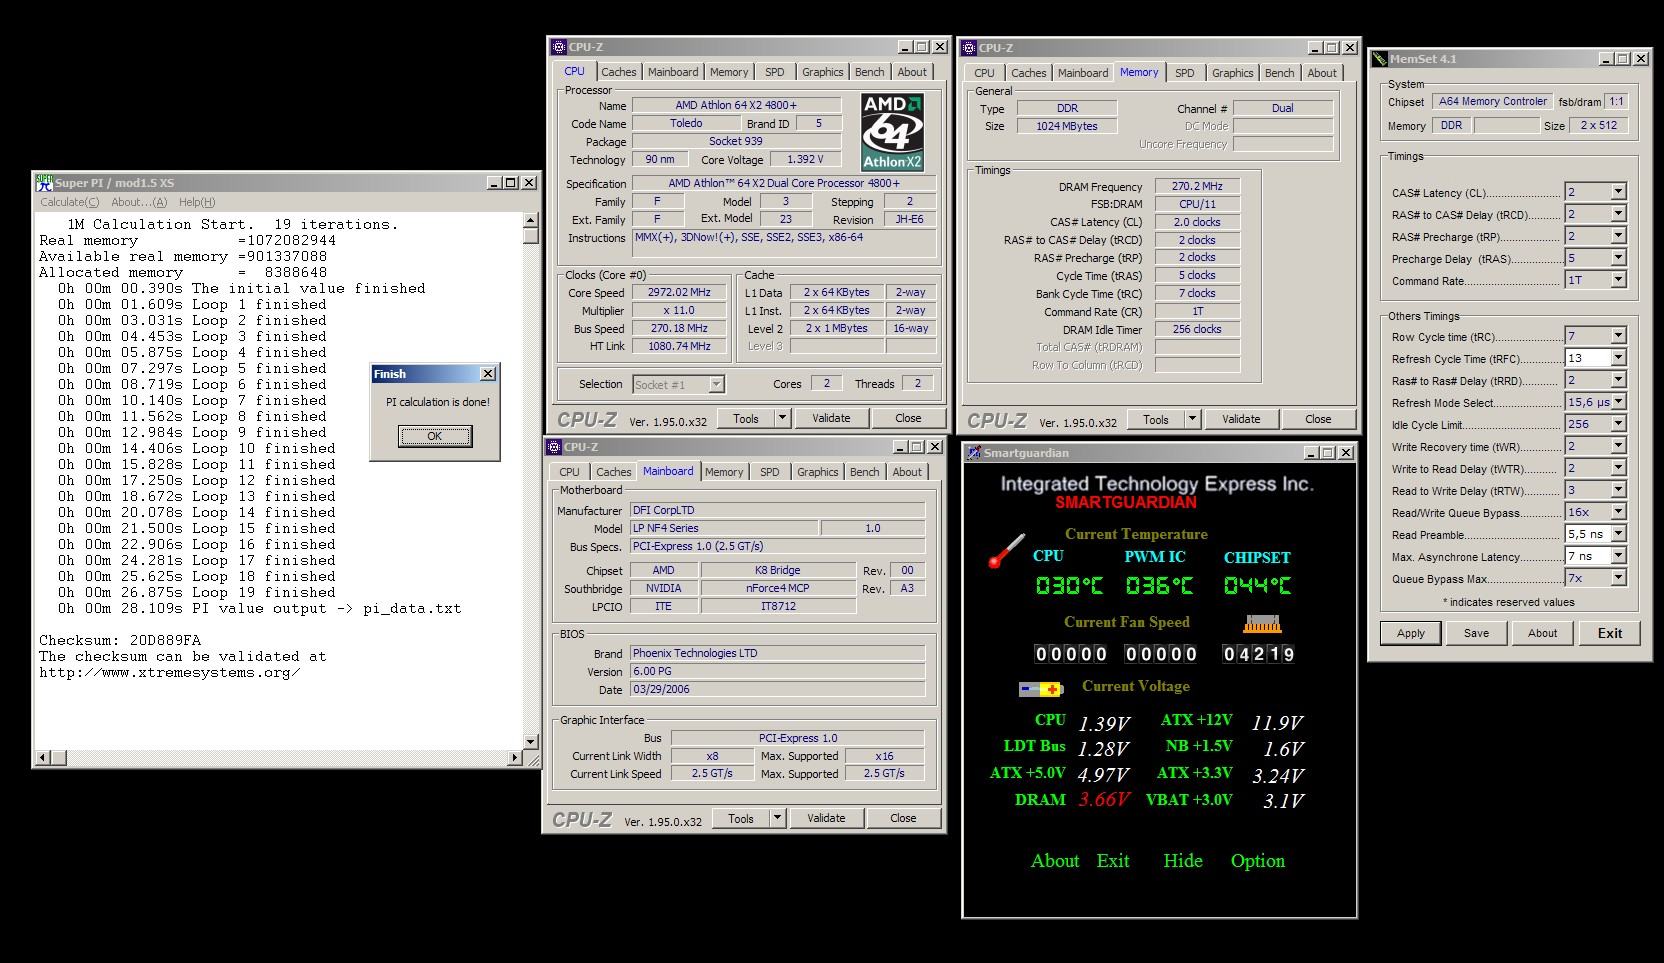The height and width of the screenshot is (963, 1664).
Task: Click Close button in CPU-Z Memory window
Action: pos(1318,419)
